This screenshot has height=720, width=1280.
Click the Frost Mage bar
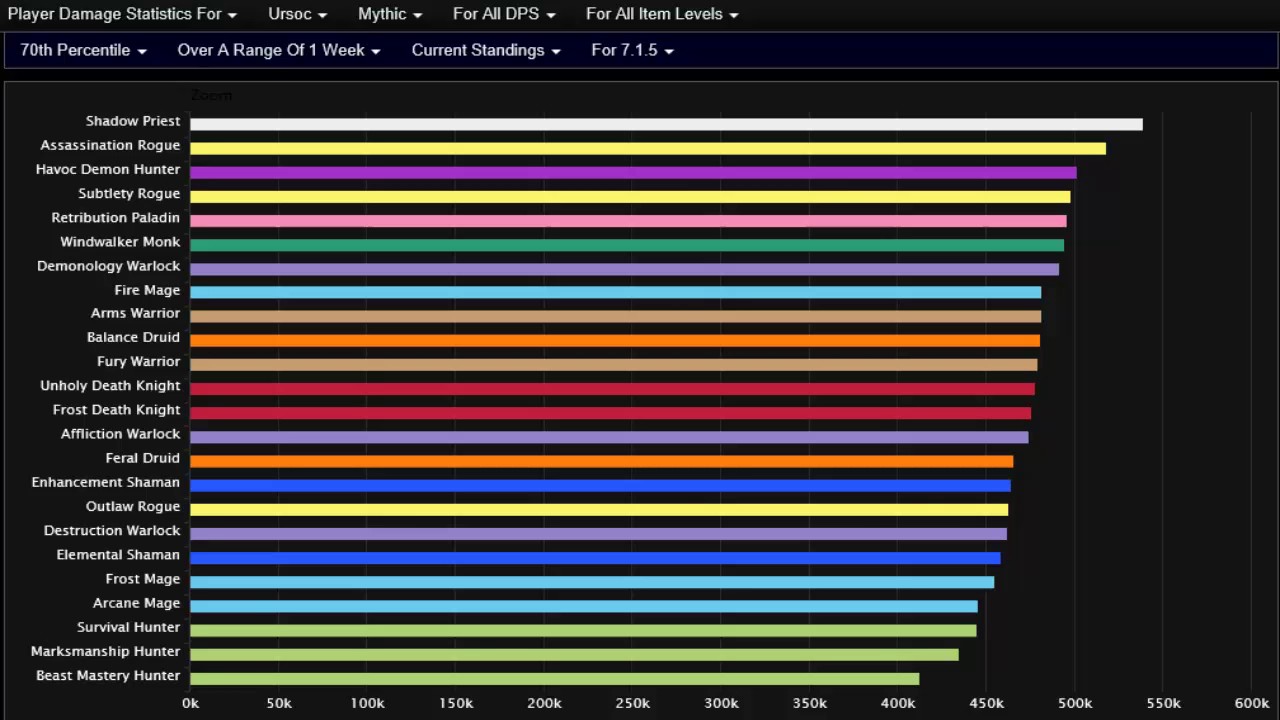(592, 582)
